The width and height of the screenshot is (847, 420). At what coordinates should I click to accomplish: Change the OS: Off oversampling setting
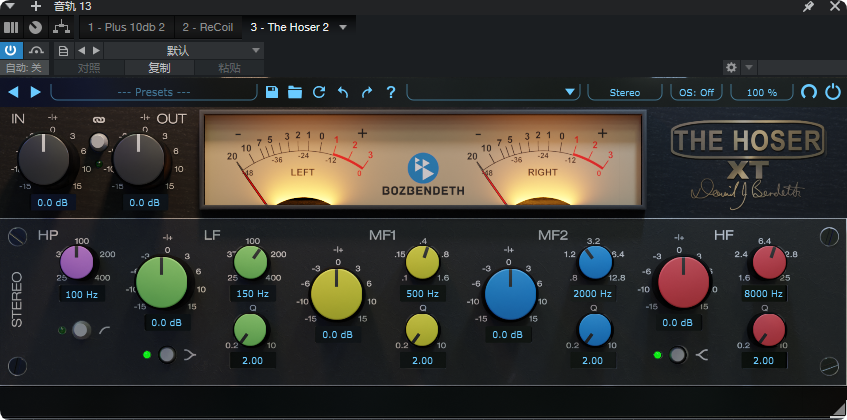[x=696, y=92]
